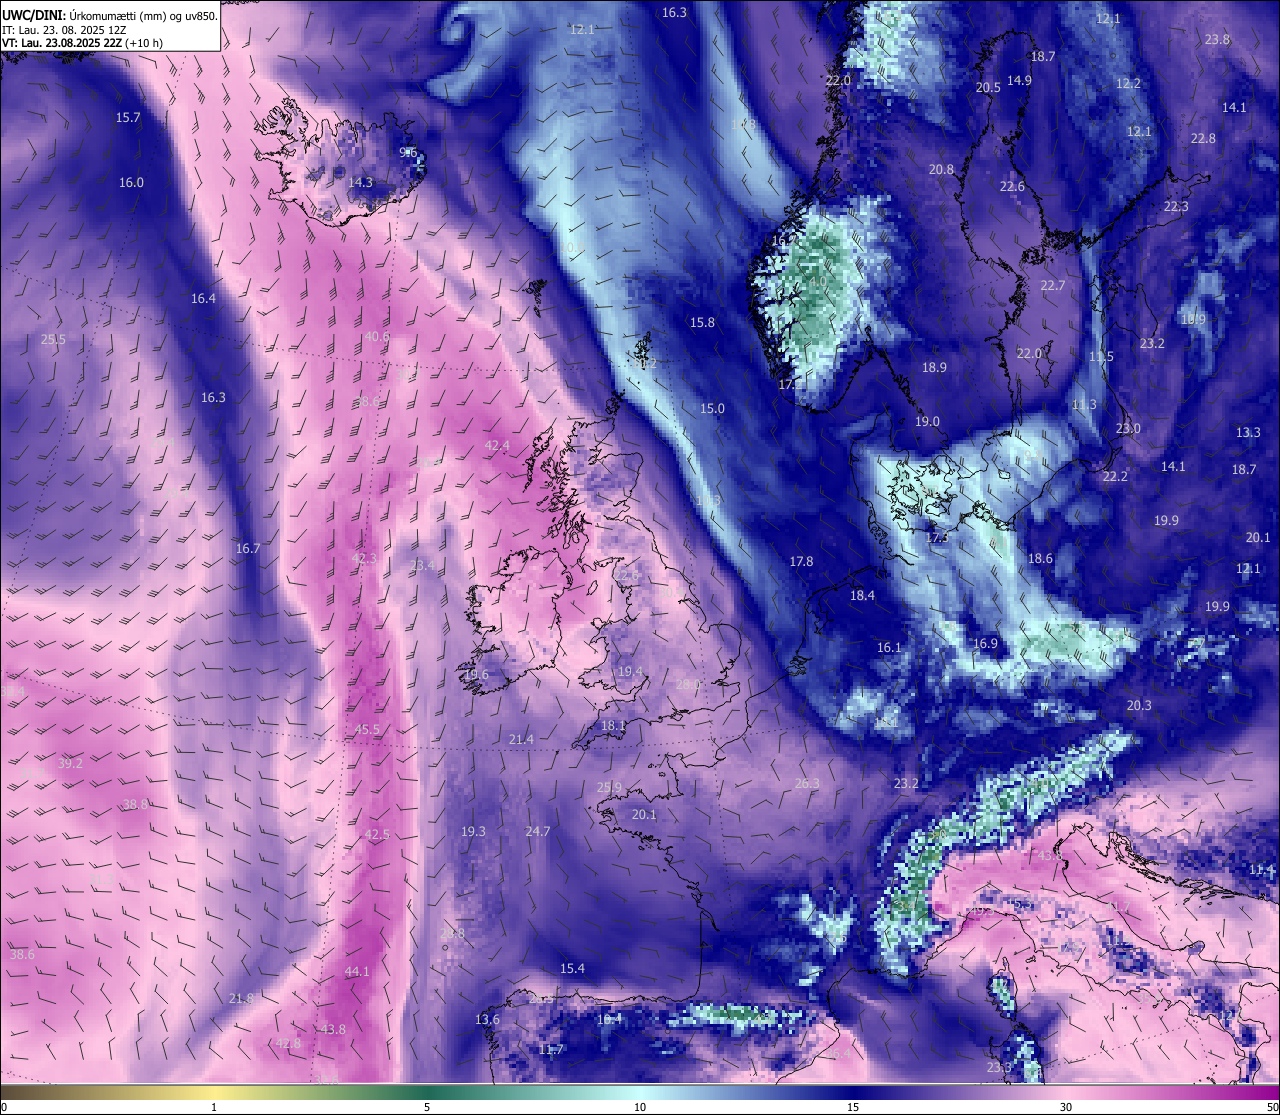Select the IT: Lau. 23. 08. 2025 12Z line
The width and height of the screenshot is (1280, 1115).
click(x=63, y=30)
